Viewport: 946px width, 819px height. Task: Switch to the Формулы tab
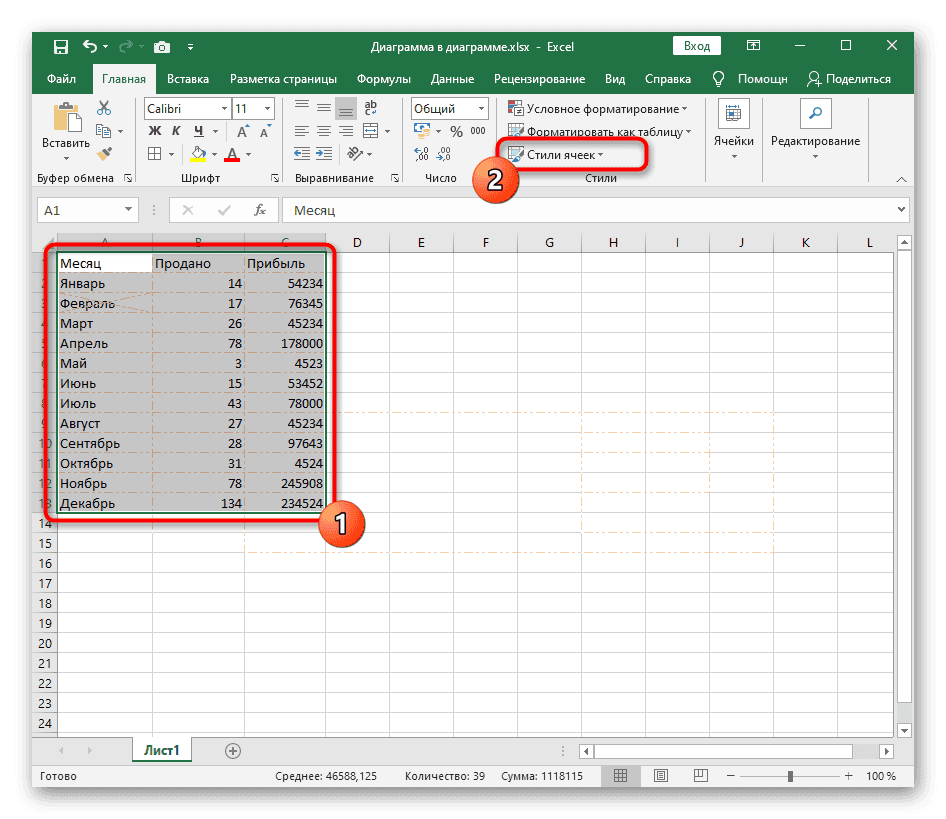384,79
